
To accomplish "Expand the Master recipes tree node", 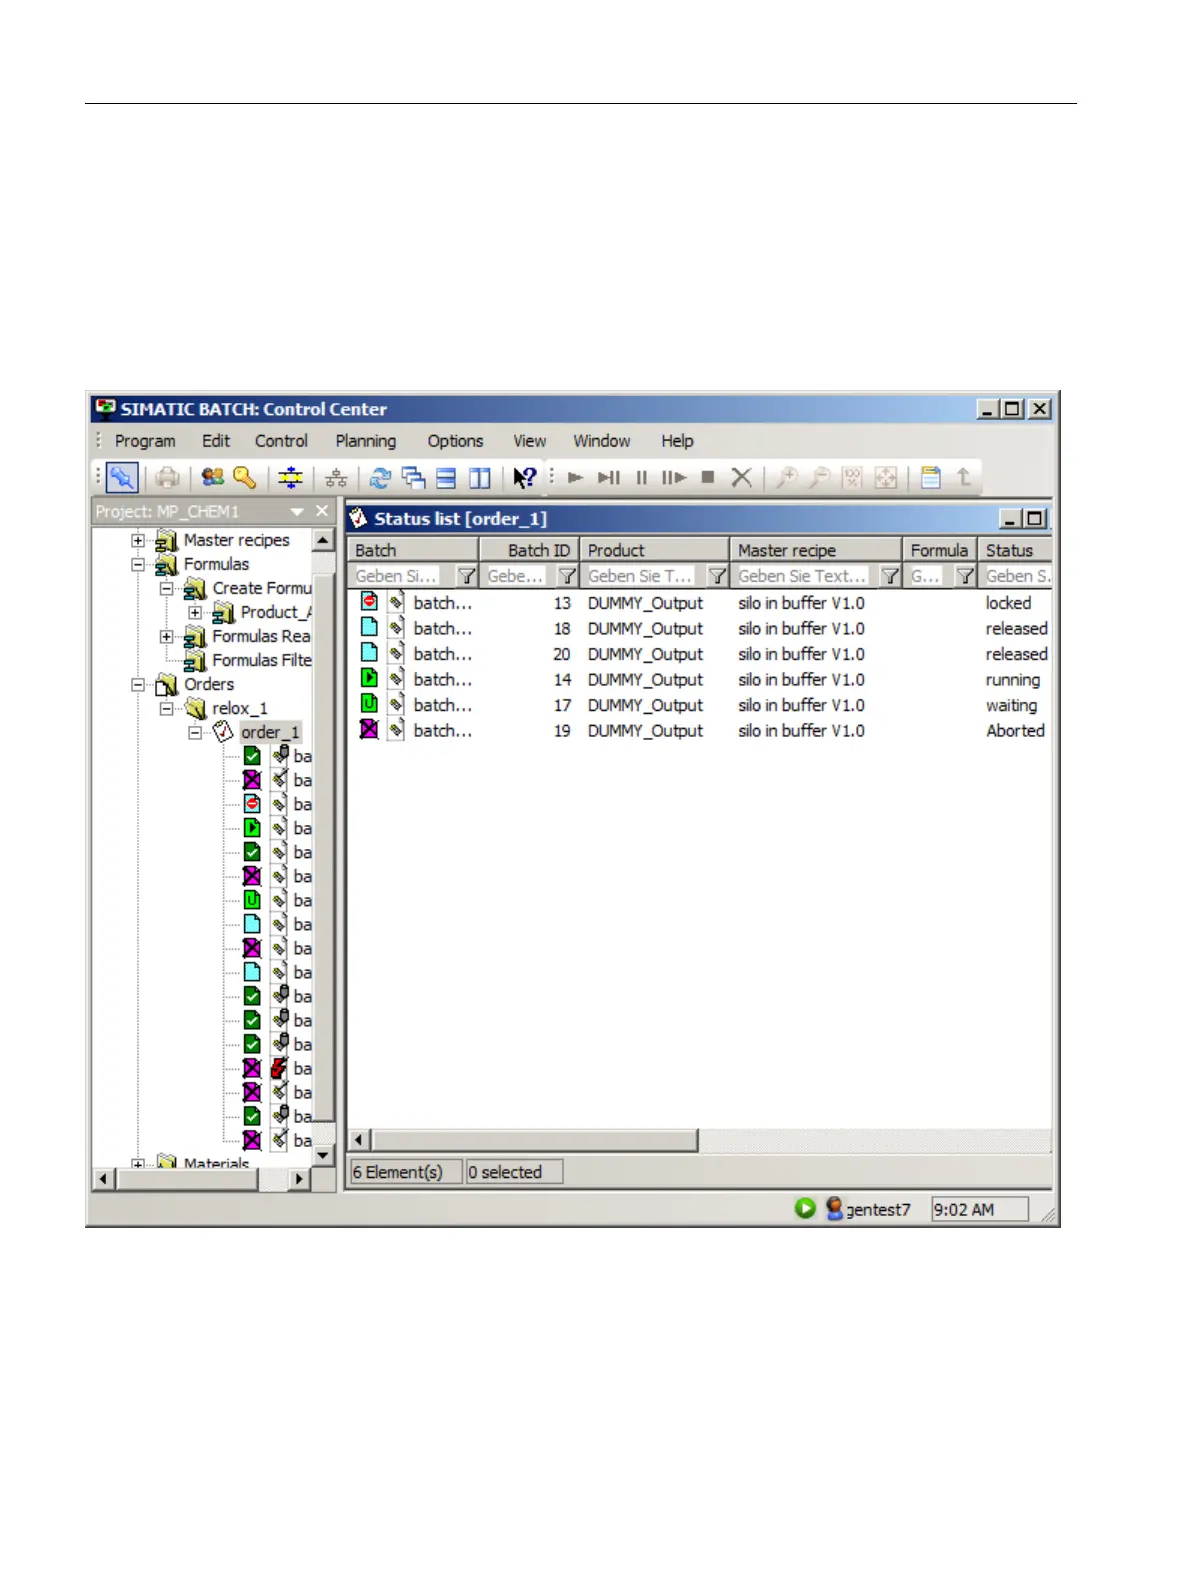I will click(x=138, y=540).
